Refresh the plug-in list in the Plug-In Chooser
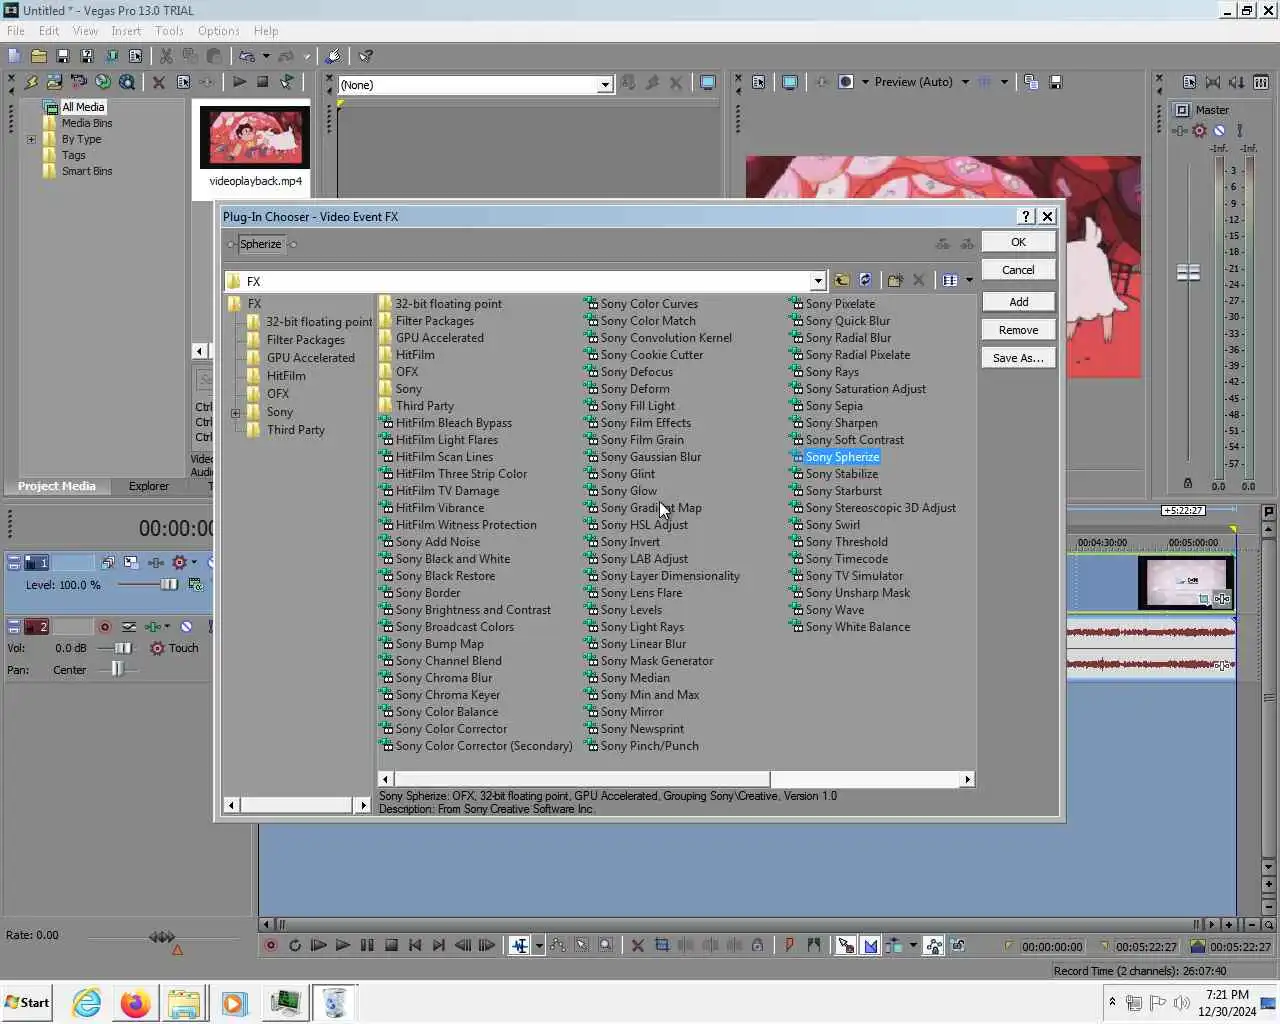This screenshot has height=1024, width=1280. point(865,281)
